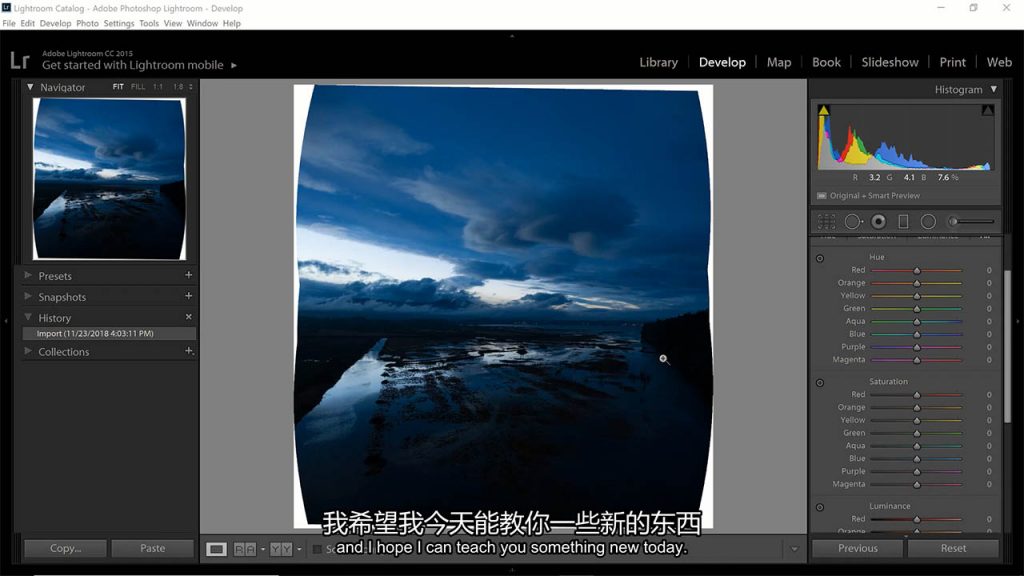This screenshot has width=1024, height=576.
Task: Collapse the left panel group arrow
Action: pyautogui.click(x=6, y=321)
